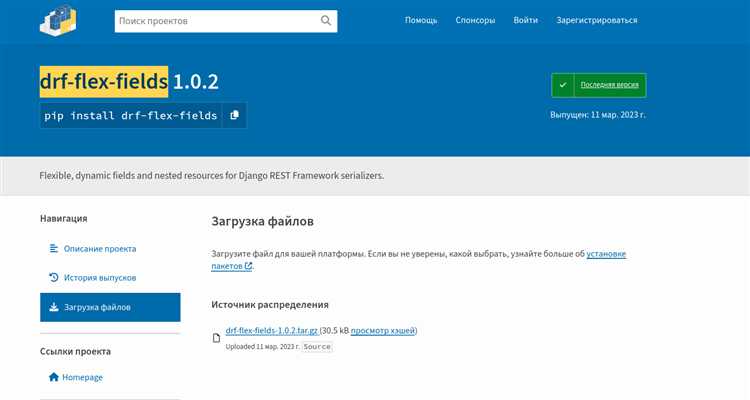Click the Ссылки проекта heading
The width and height of the screenshot is (750, 400).
(75, 351)
